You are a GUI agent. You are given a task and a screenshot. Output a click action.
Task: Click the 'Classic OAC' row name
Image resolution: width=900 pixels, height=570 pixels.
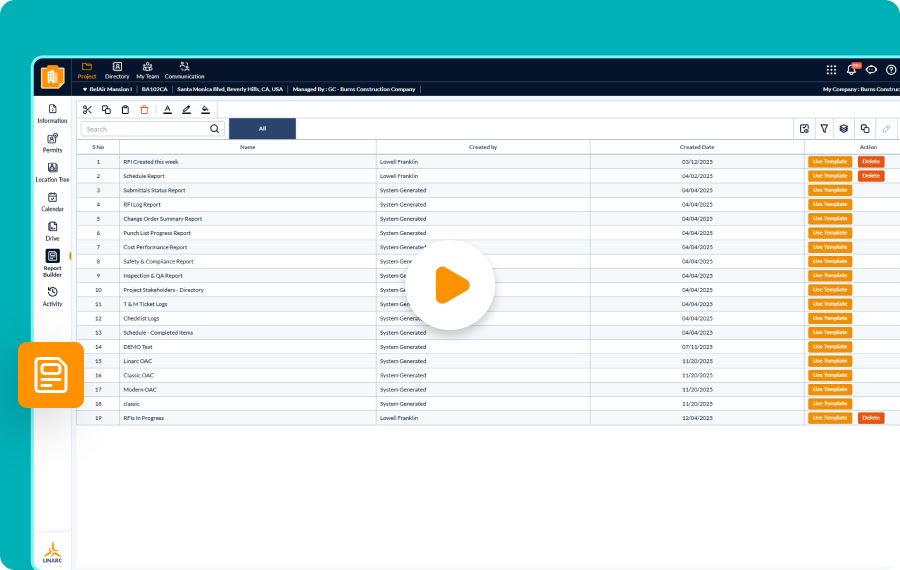click(138, 375)
